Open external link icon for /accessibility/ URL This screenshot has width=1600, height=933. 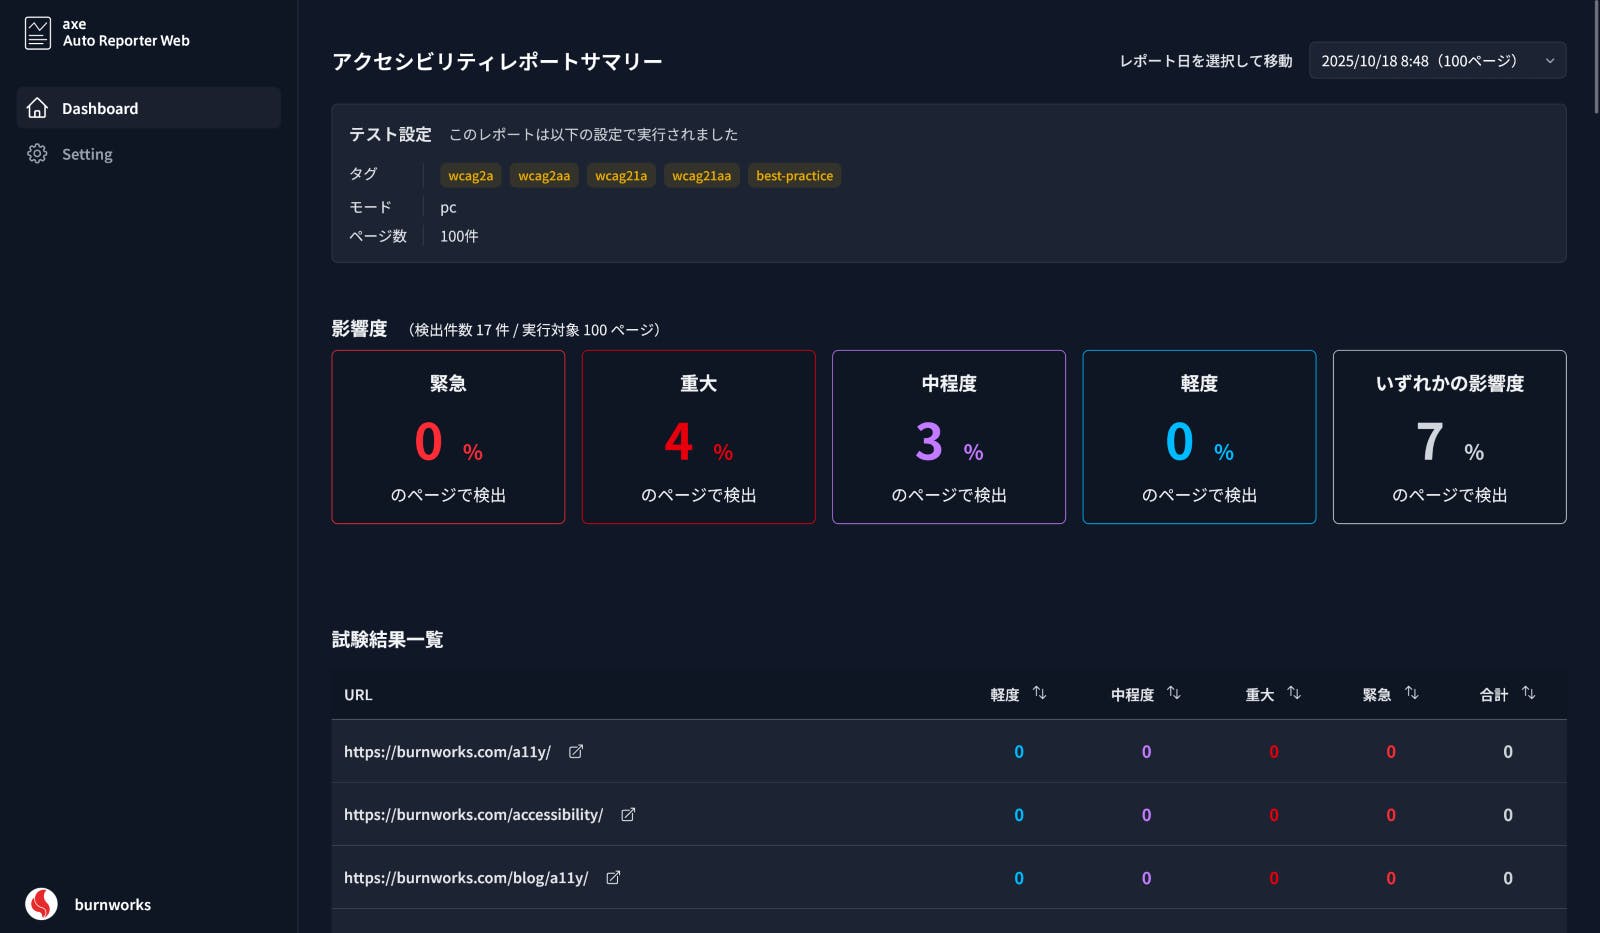coord(628,815)
